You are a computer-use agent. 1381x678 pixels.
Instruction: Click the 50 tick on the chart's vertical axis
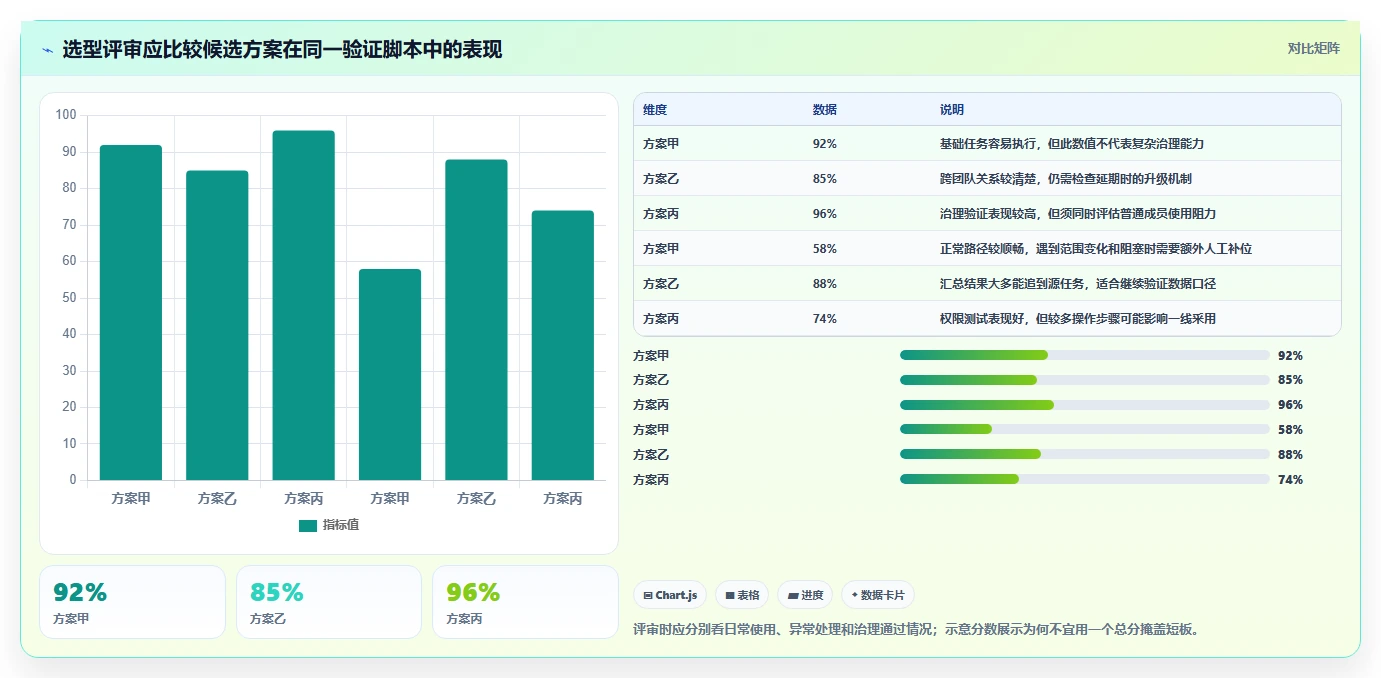click(69, 298)
